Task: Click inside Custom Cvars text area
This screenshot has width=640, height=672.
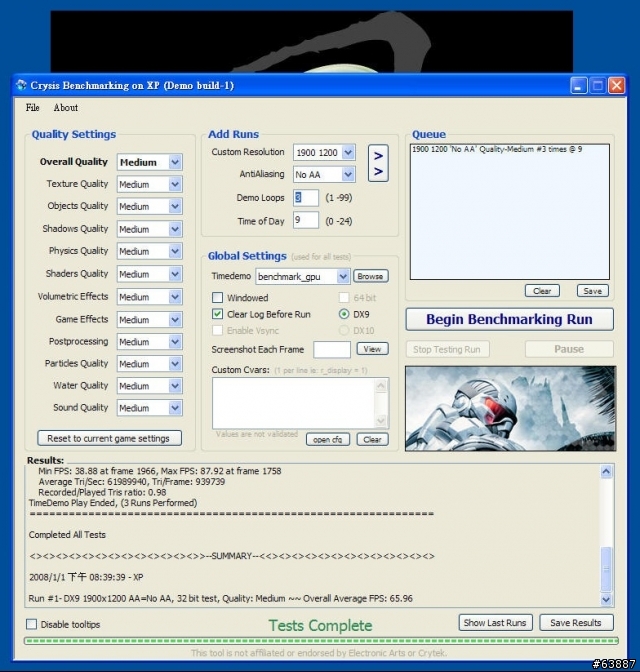Action: pos(294,403)
